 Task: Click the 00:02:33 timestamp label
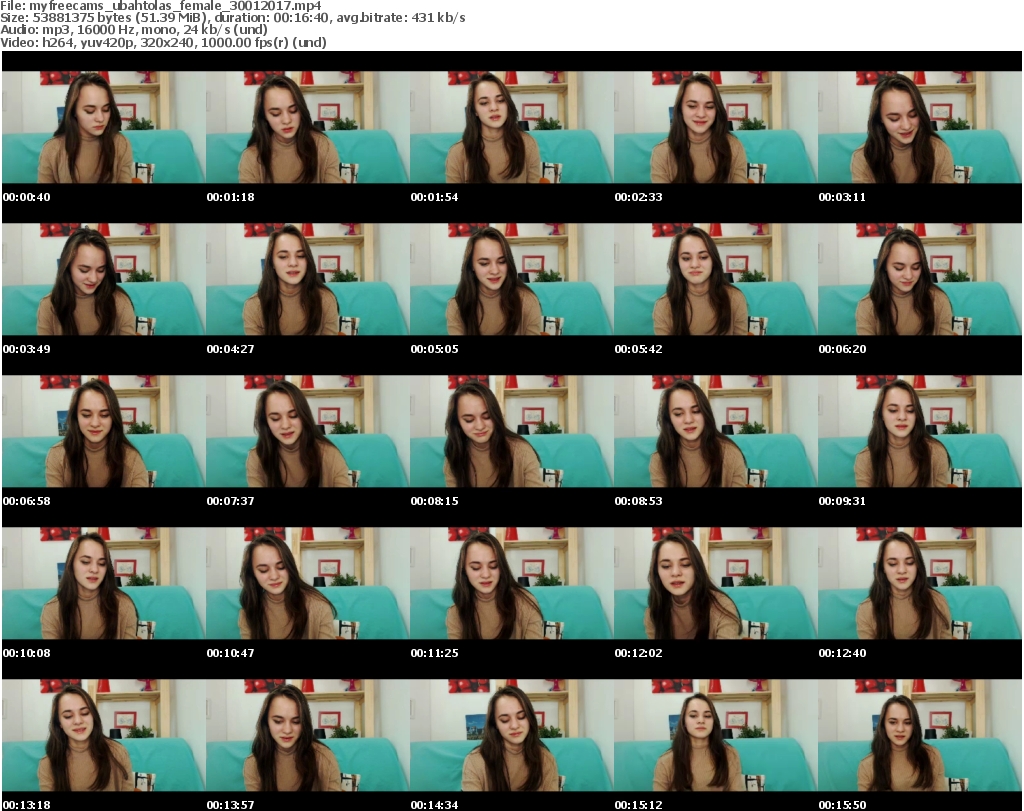point(638,197)
